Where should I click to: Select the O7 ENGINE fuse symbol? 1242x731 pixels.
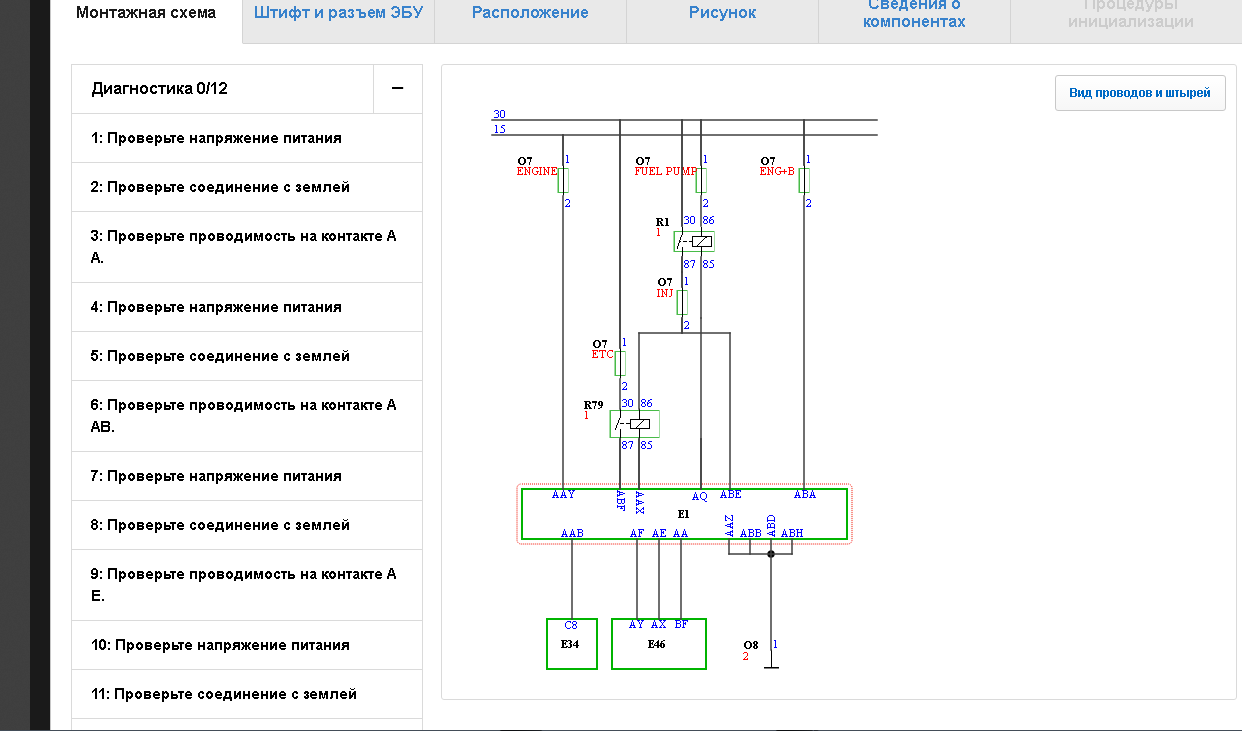[x=563, y=180]
